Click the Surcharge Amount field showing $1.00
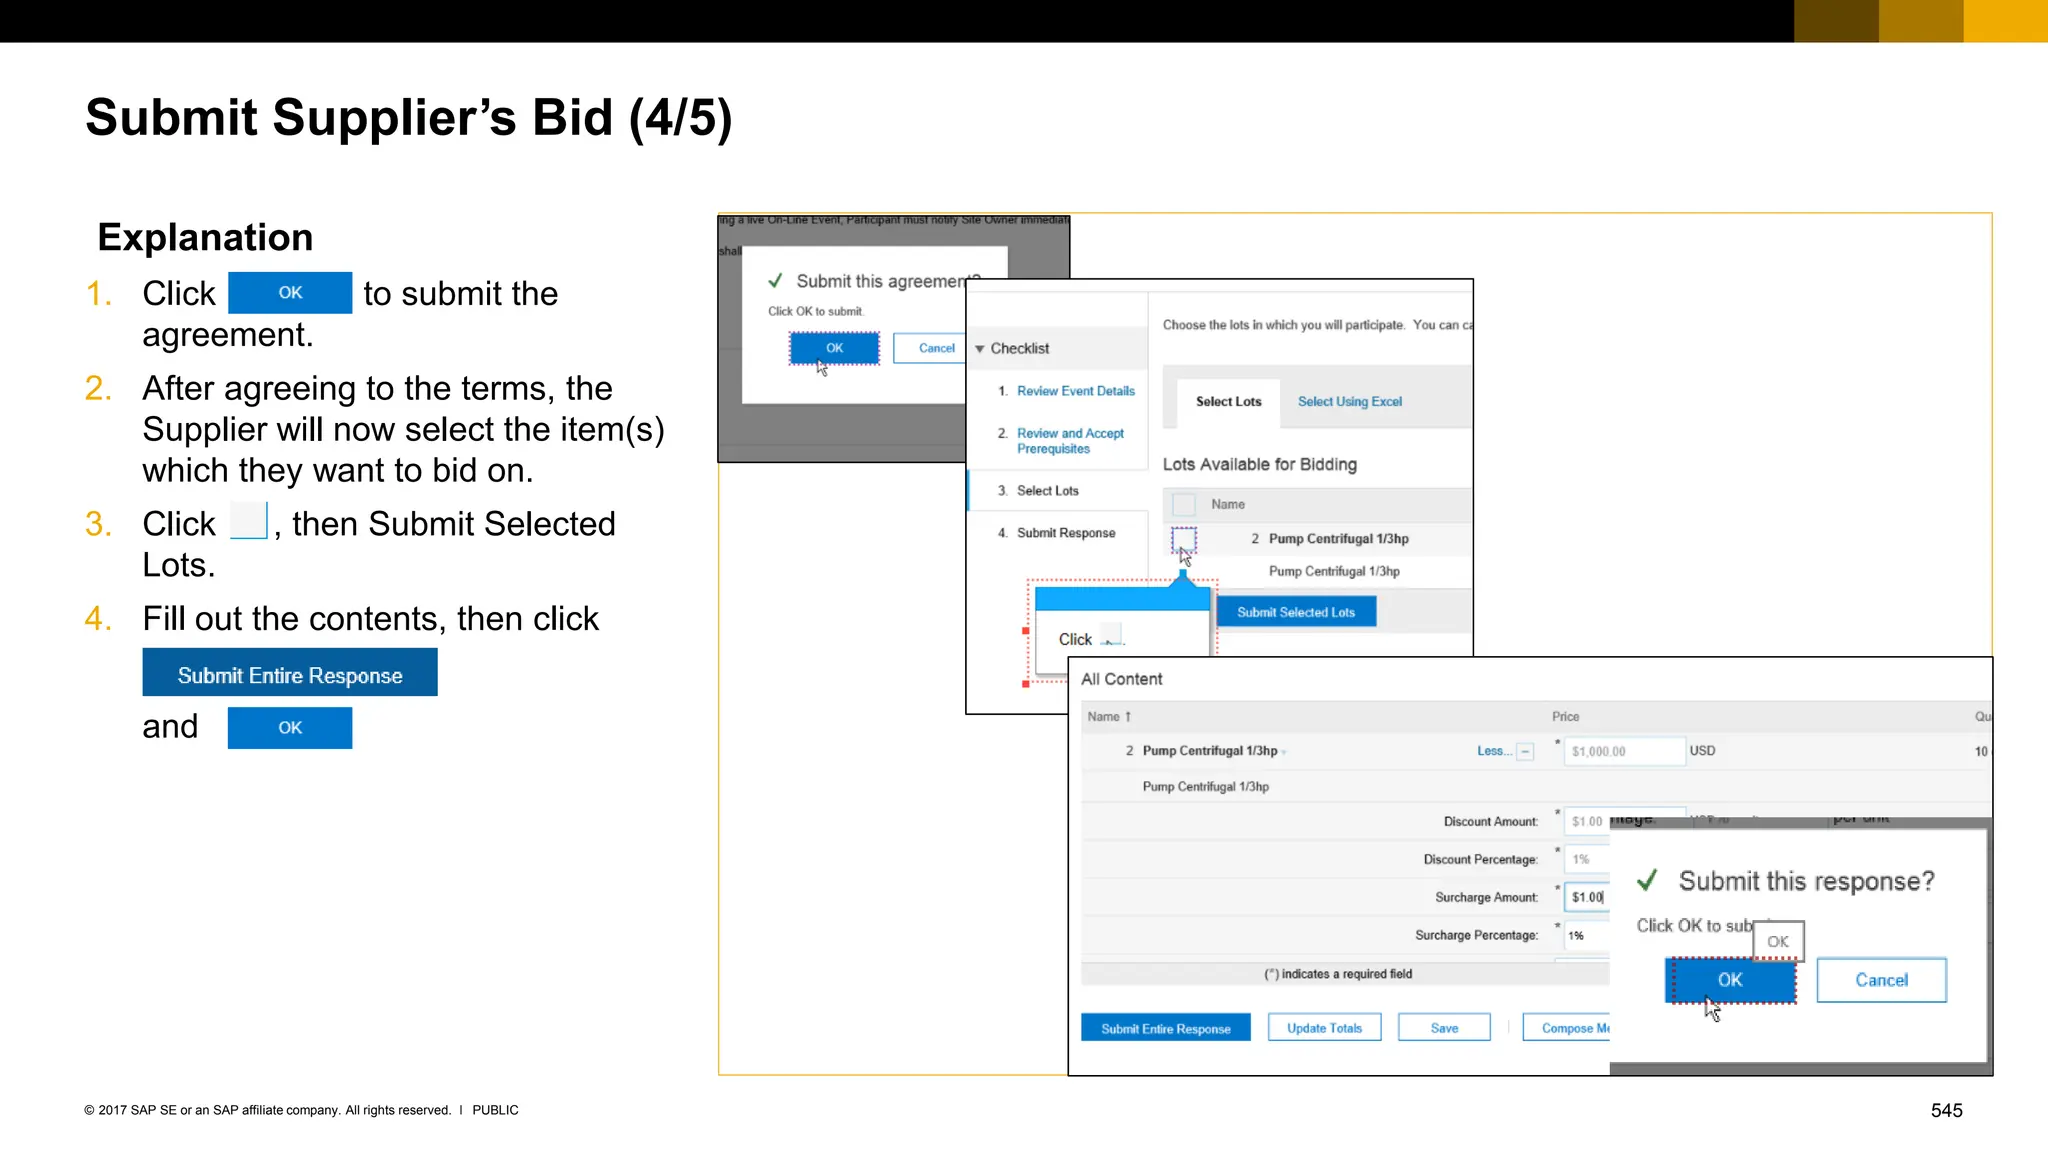Image resolution: width=2048 pixels, height=1152 pixels. click(x=1587, y=897)
